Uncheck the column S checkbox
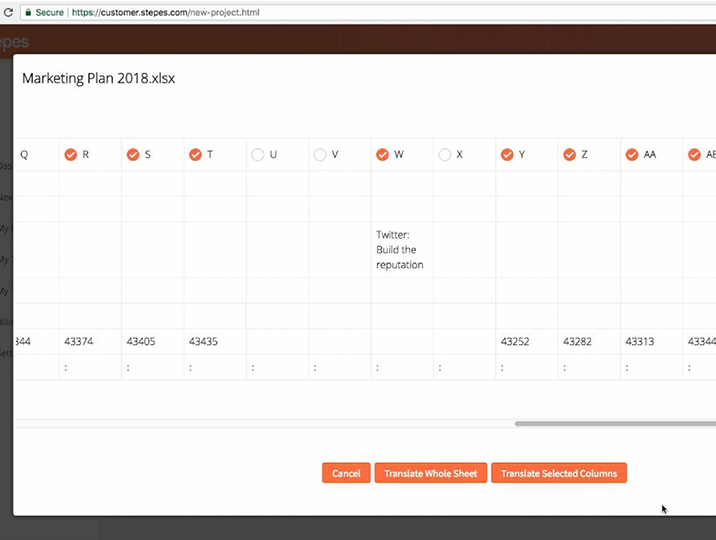Viewport: 716px width, 540px height. [133, 155]
